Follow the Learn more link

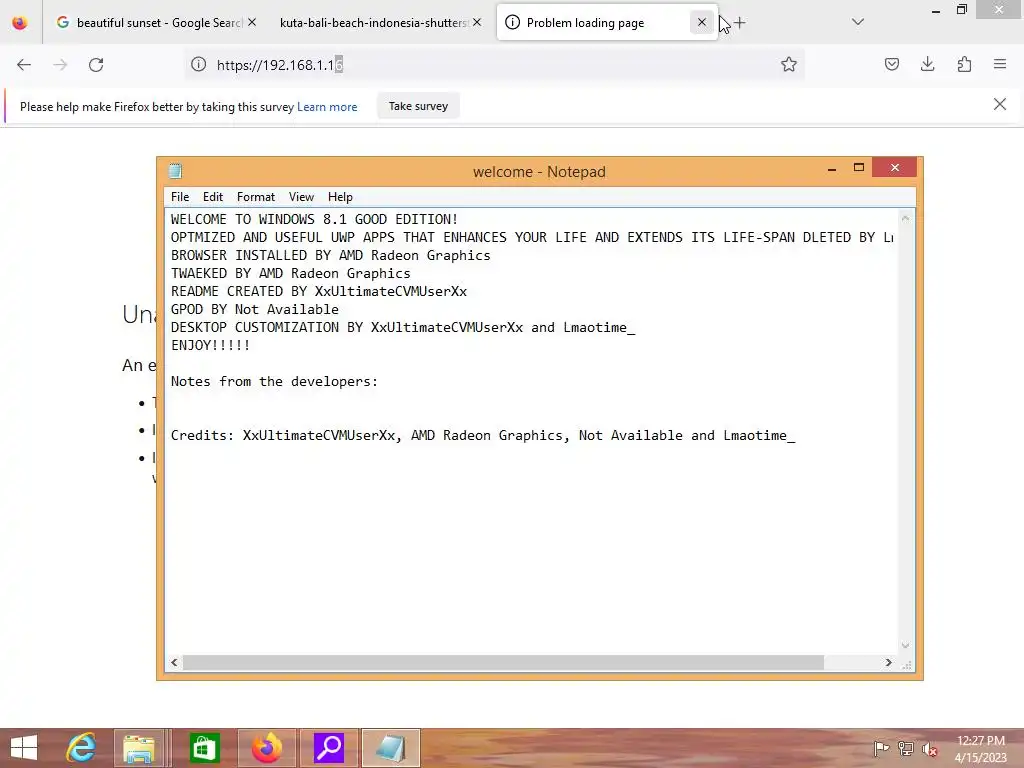327,107
